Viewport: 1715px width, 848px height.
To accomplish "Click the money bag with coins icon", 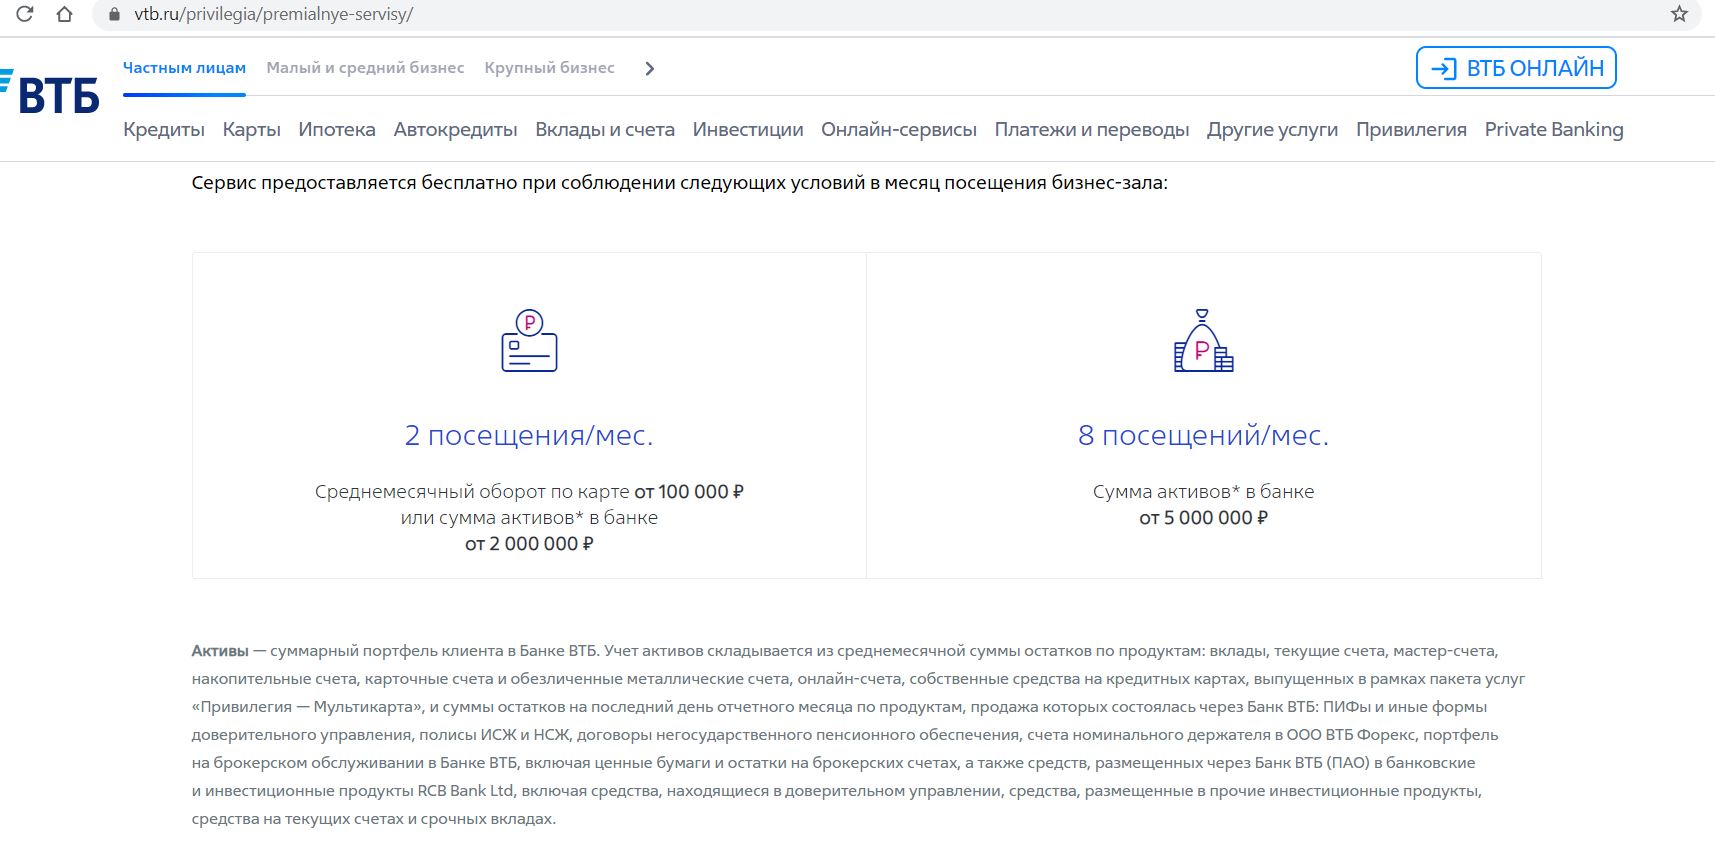I will pos(1203,340).
